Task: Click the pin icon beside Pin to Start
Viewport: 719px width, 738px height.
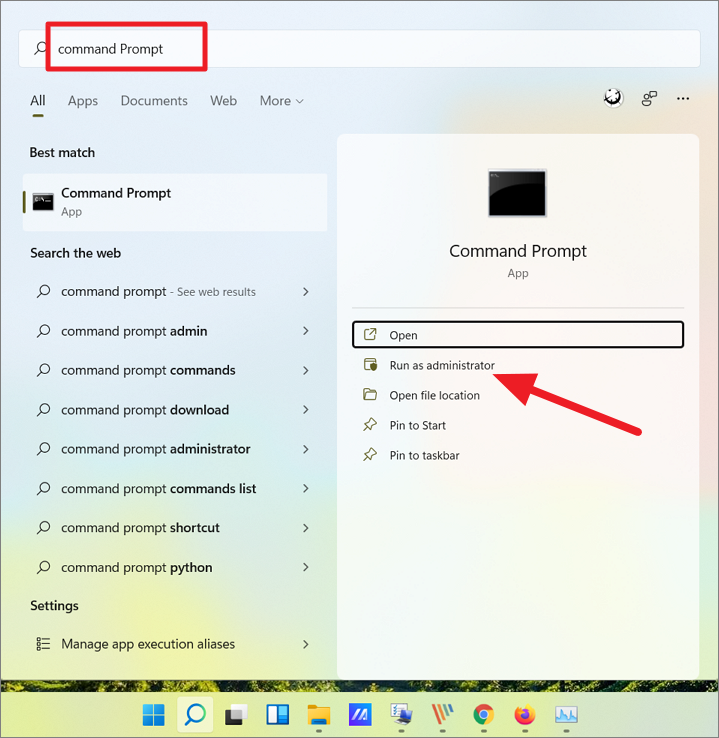Action: (370, 425)
